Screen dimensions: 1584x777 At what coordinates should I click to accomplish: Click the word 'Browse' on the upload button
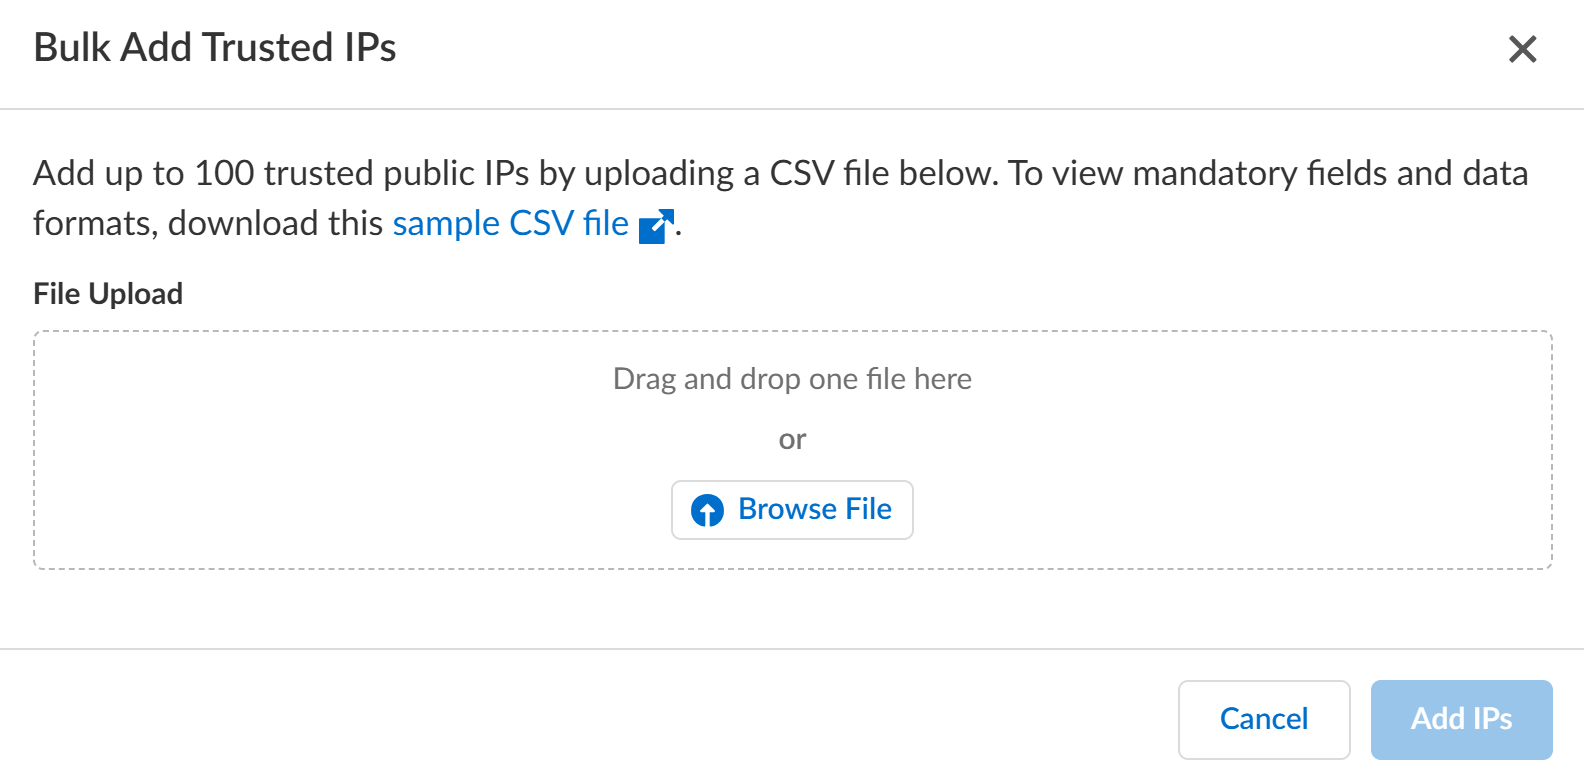[x=787, y=509]
